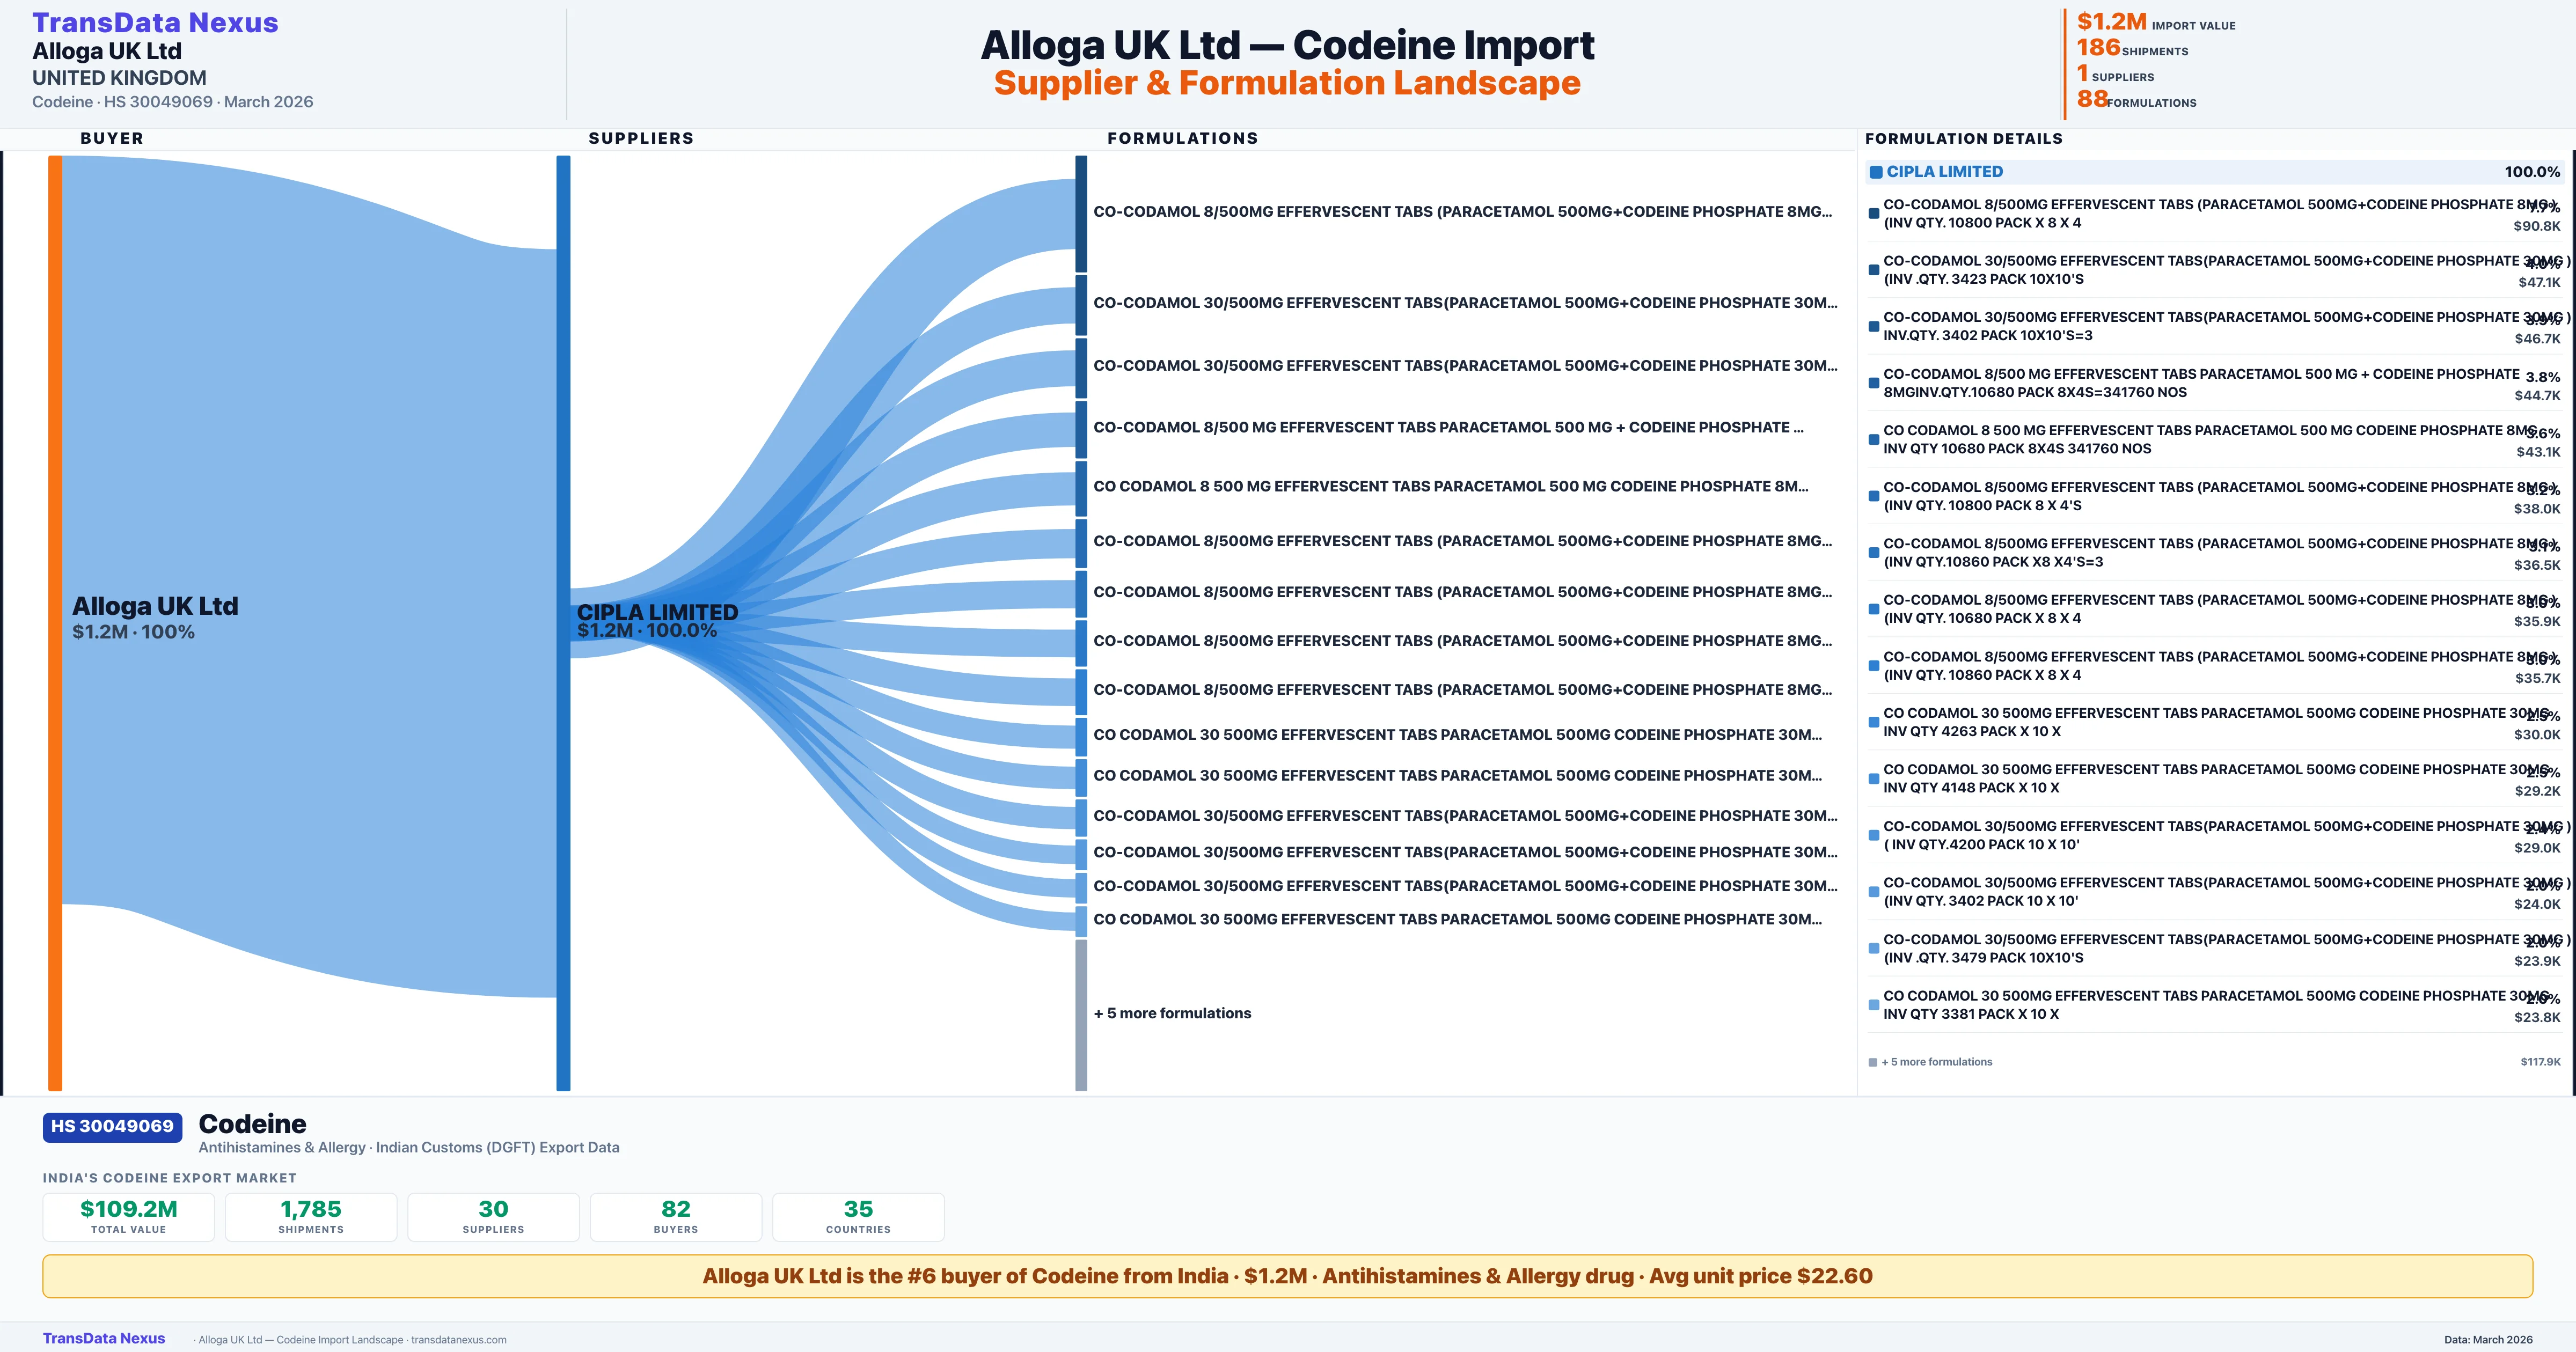Screen dimensions: 2576x1352
Task: Click the TransData Nexus footer link
Action: [104, 1338]
